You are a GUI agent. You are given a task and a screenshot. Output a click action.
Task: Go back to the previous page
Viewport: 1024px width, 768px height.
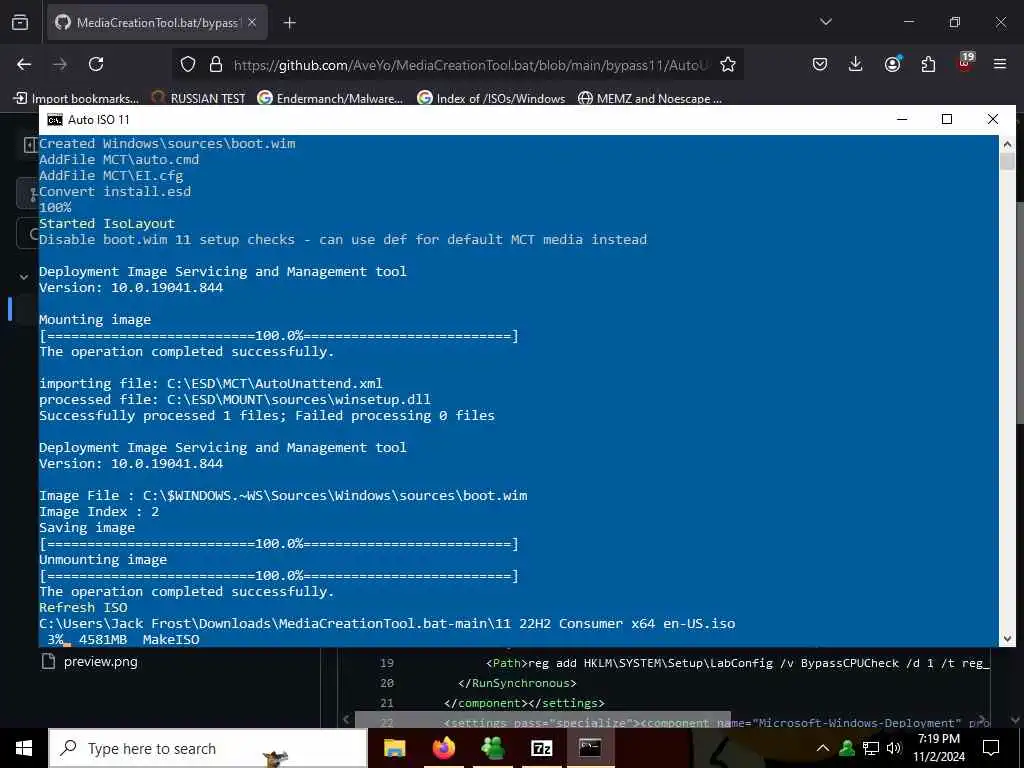click(24, 64)
